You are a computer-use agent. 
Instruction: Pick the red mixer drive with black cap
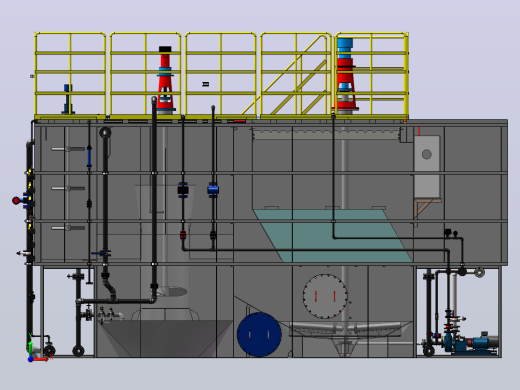[165, 79]
